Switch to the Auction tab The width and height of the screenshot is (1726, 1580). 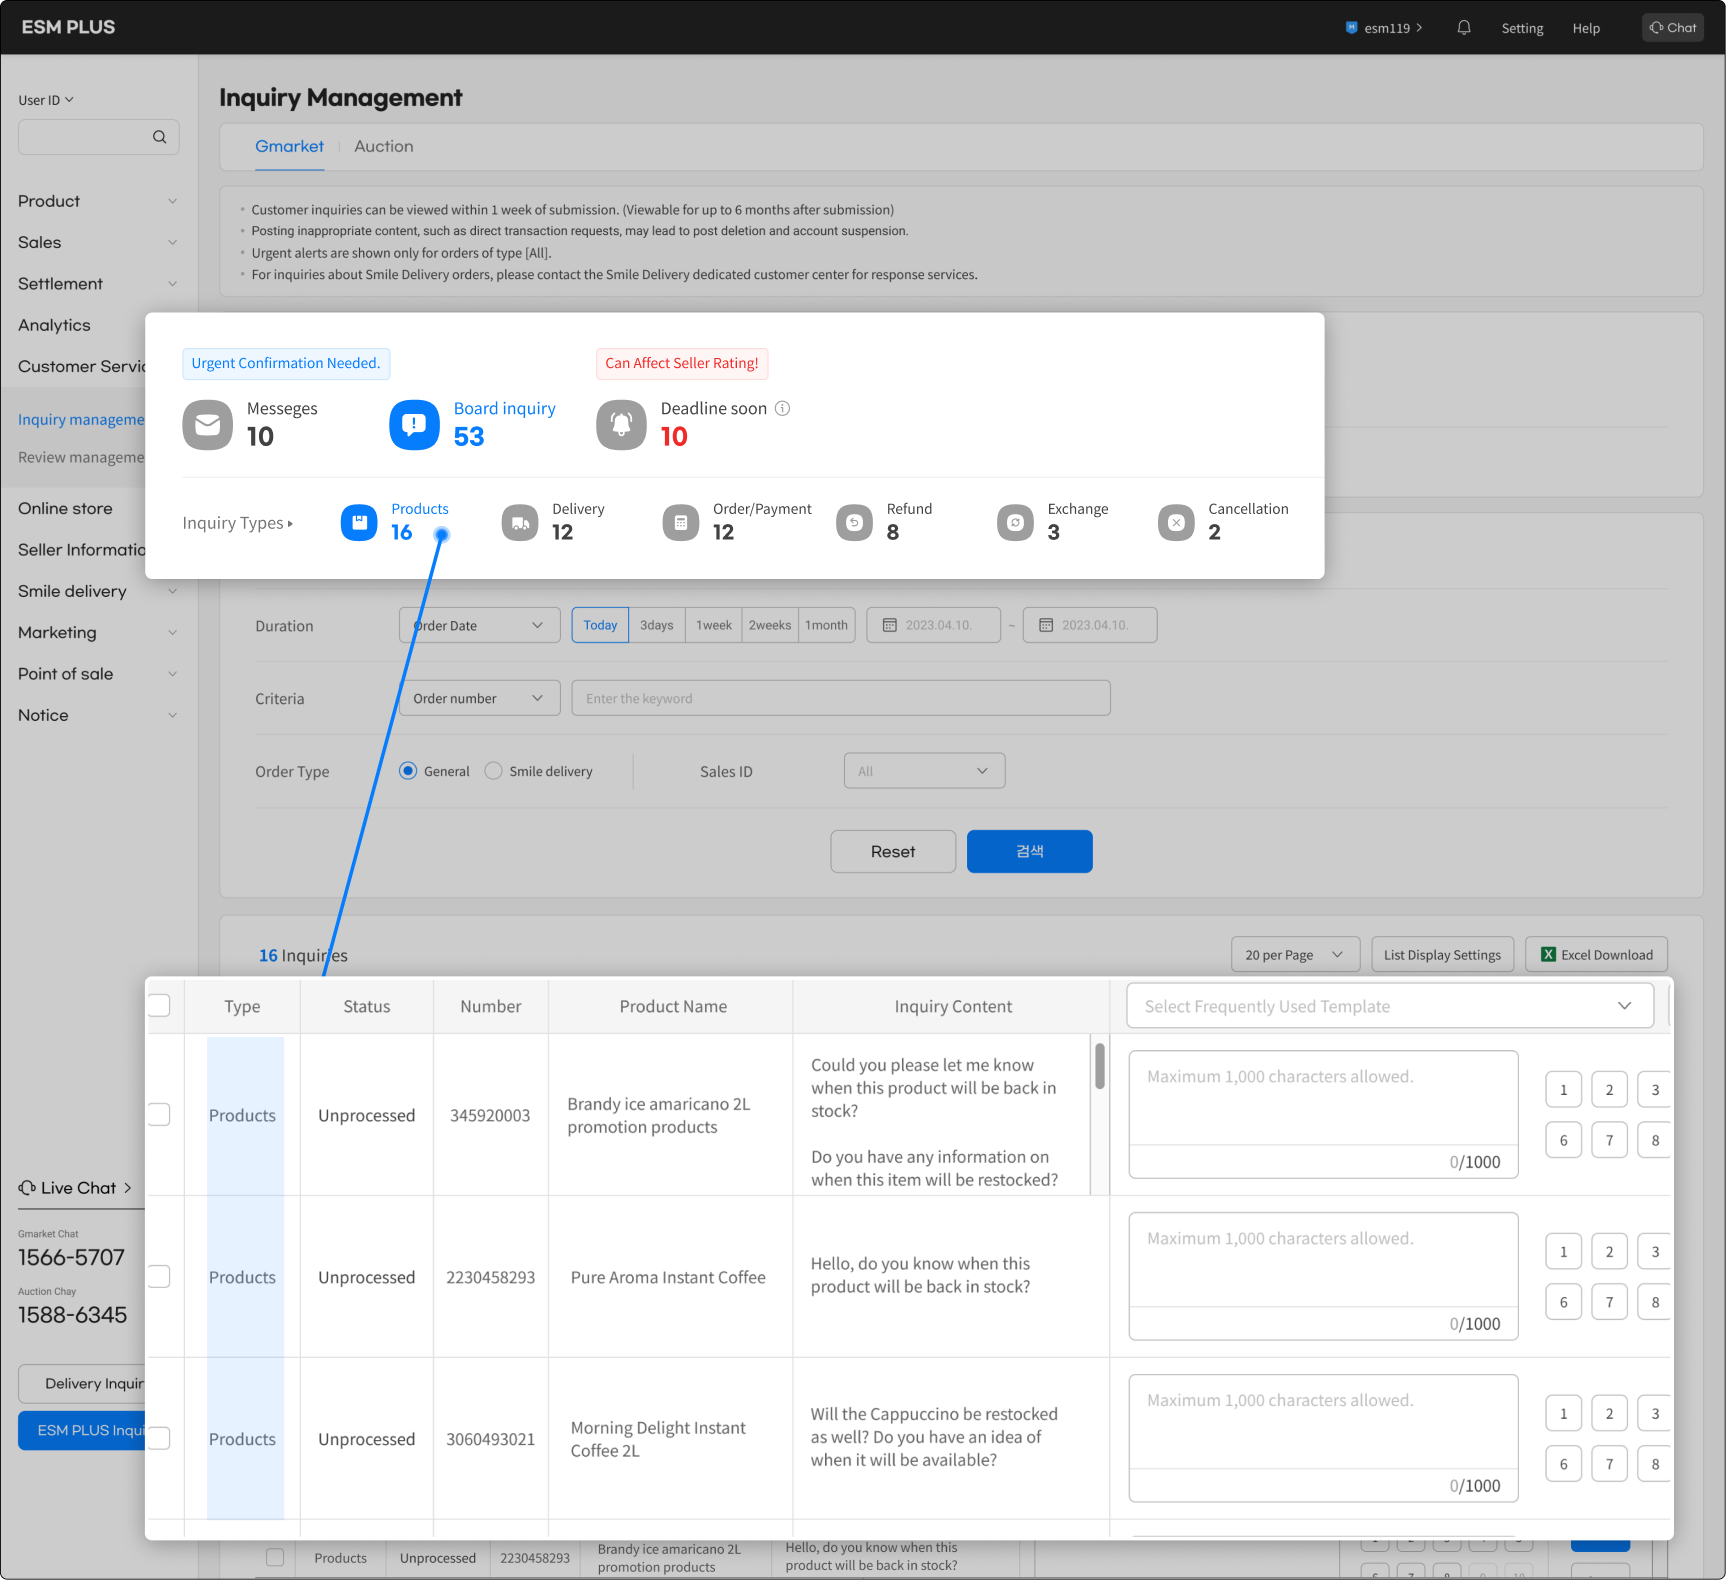pos(383,147)
